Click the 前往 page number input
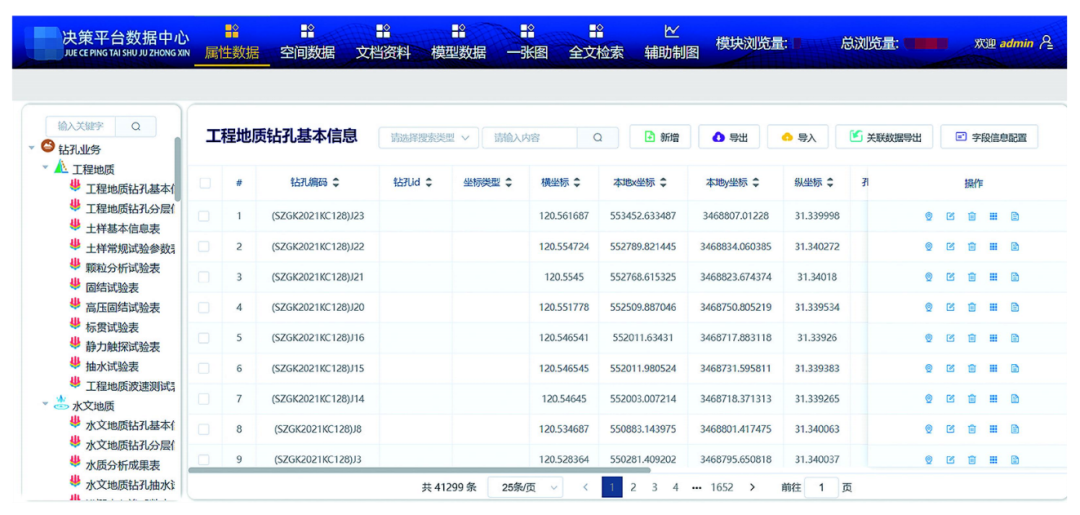This screenshot has height=515, width=1080. click(x=821, y=487)
